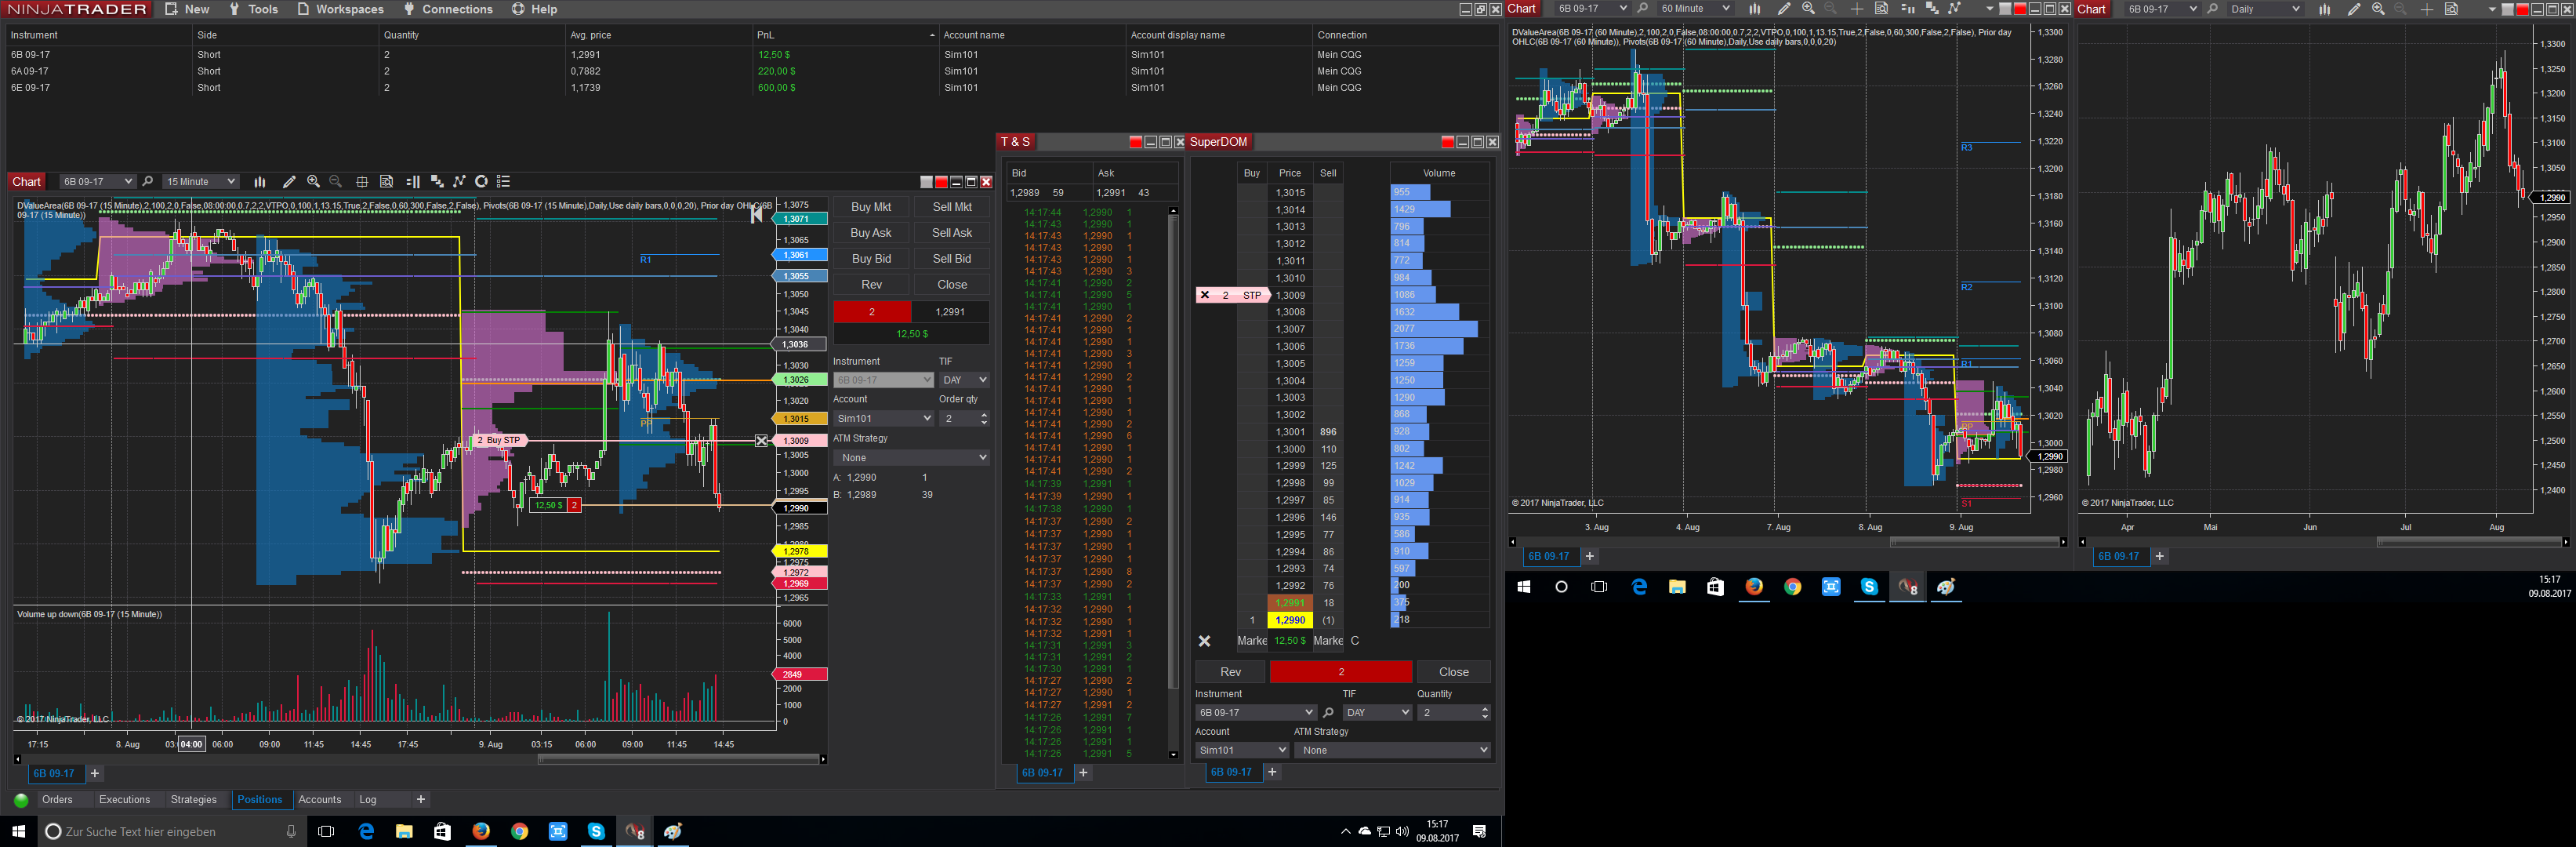Open Indicators in the 60 Minute chart toolbar

[1932, 9]
